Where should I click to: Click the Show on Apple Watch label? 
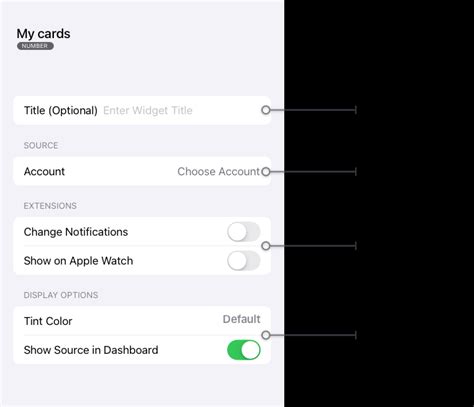[x=78, y=261]
